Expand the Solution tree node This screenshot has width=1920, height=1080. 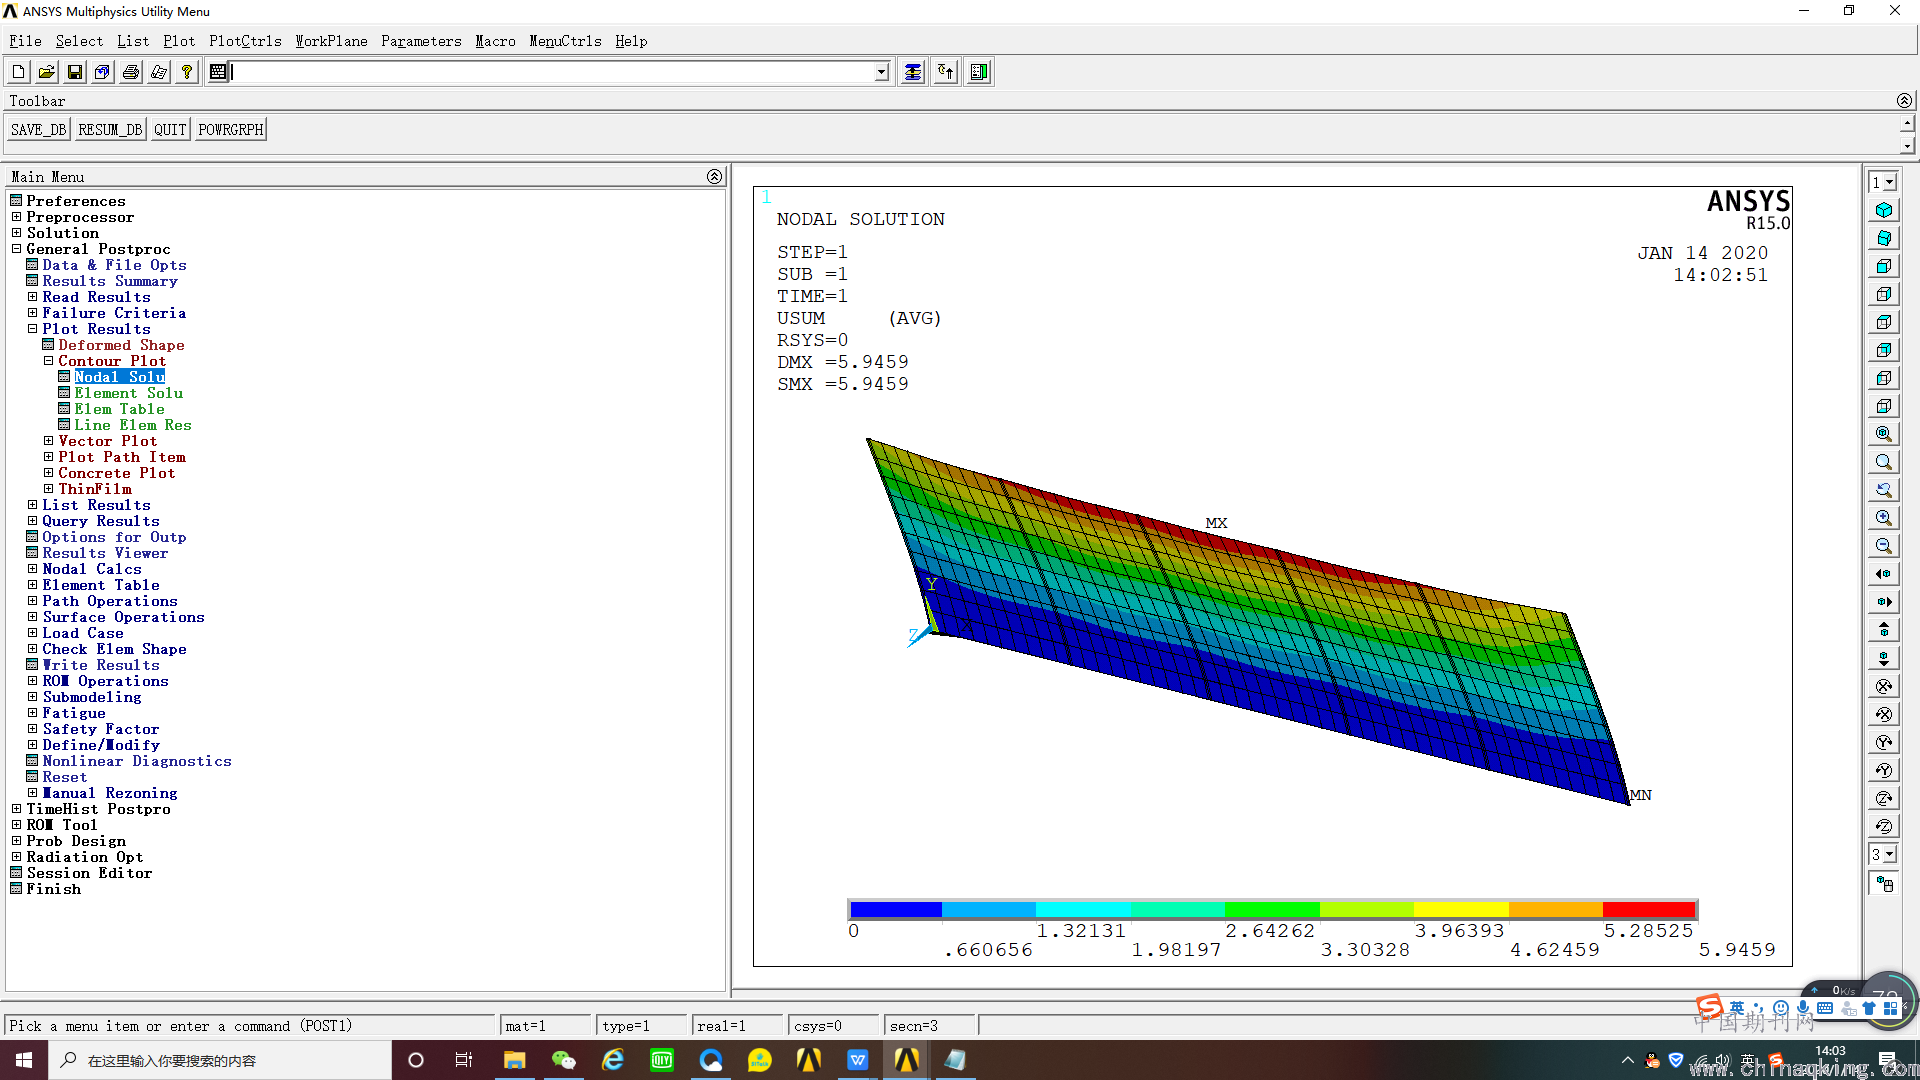[16, 233]
